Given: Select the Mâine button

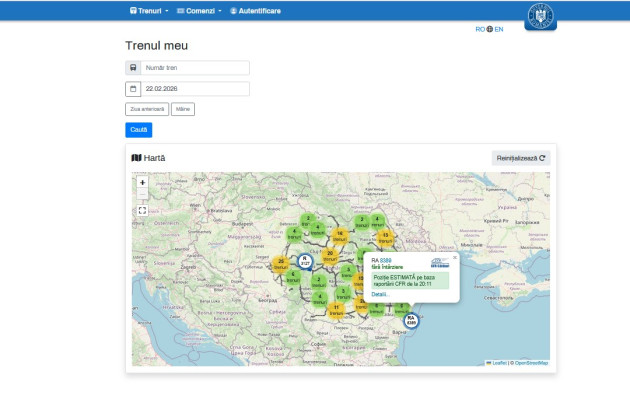Looking at the screenshot, I should tap(183, 109).
